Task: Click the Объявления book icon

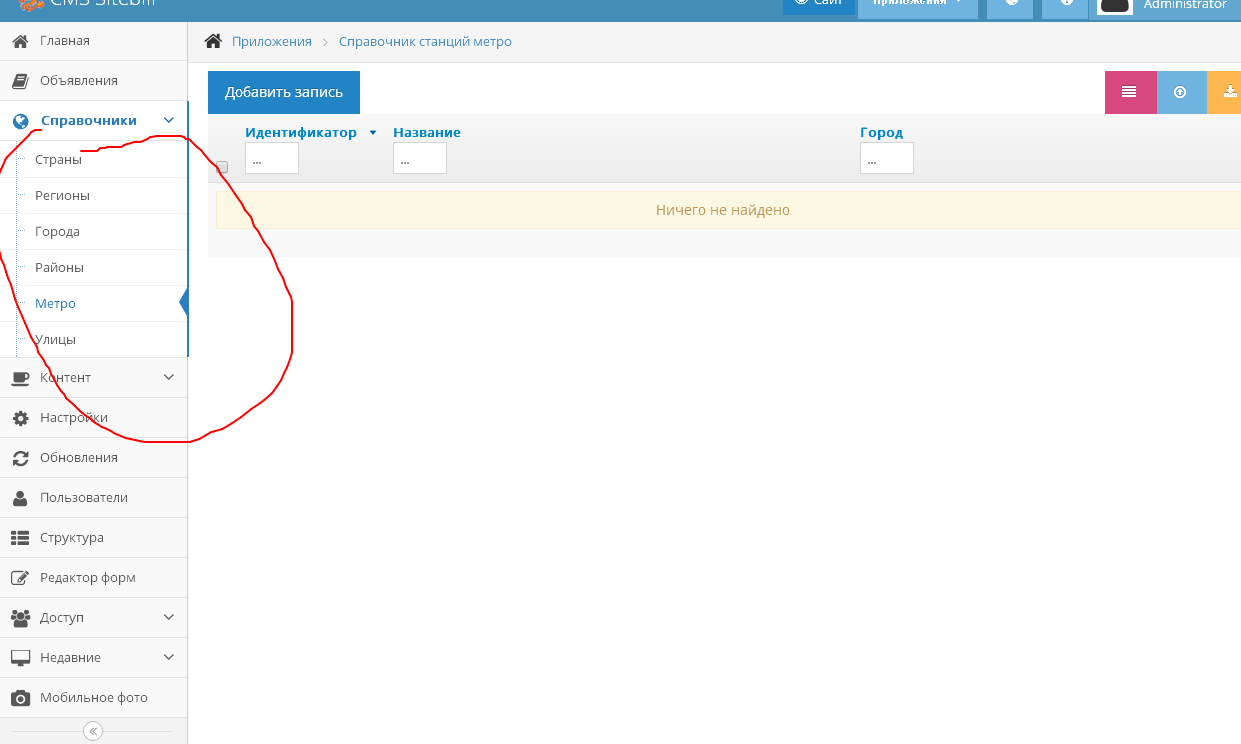Action: point(20,81)
